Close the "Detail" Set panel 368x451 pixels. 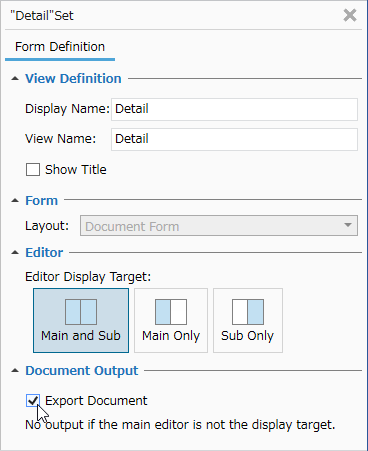350,15
